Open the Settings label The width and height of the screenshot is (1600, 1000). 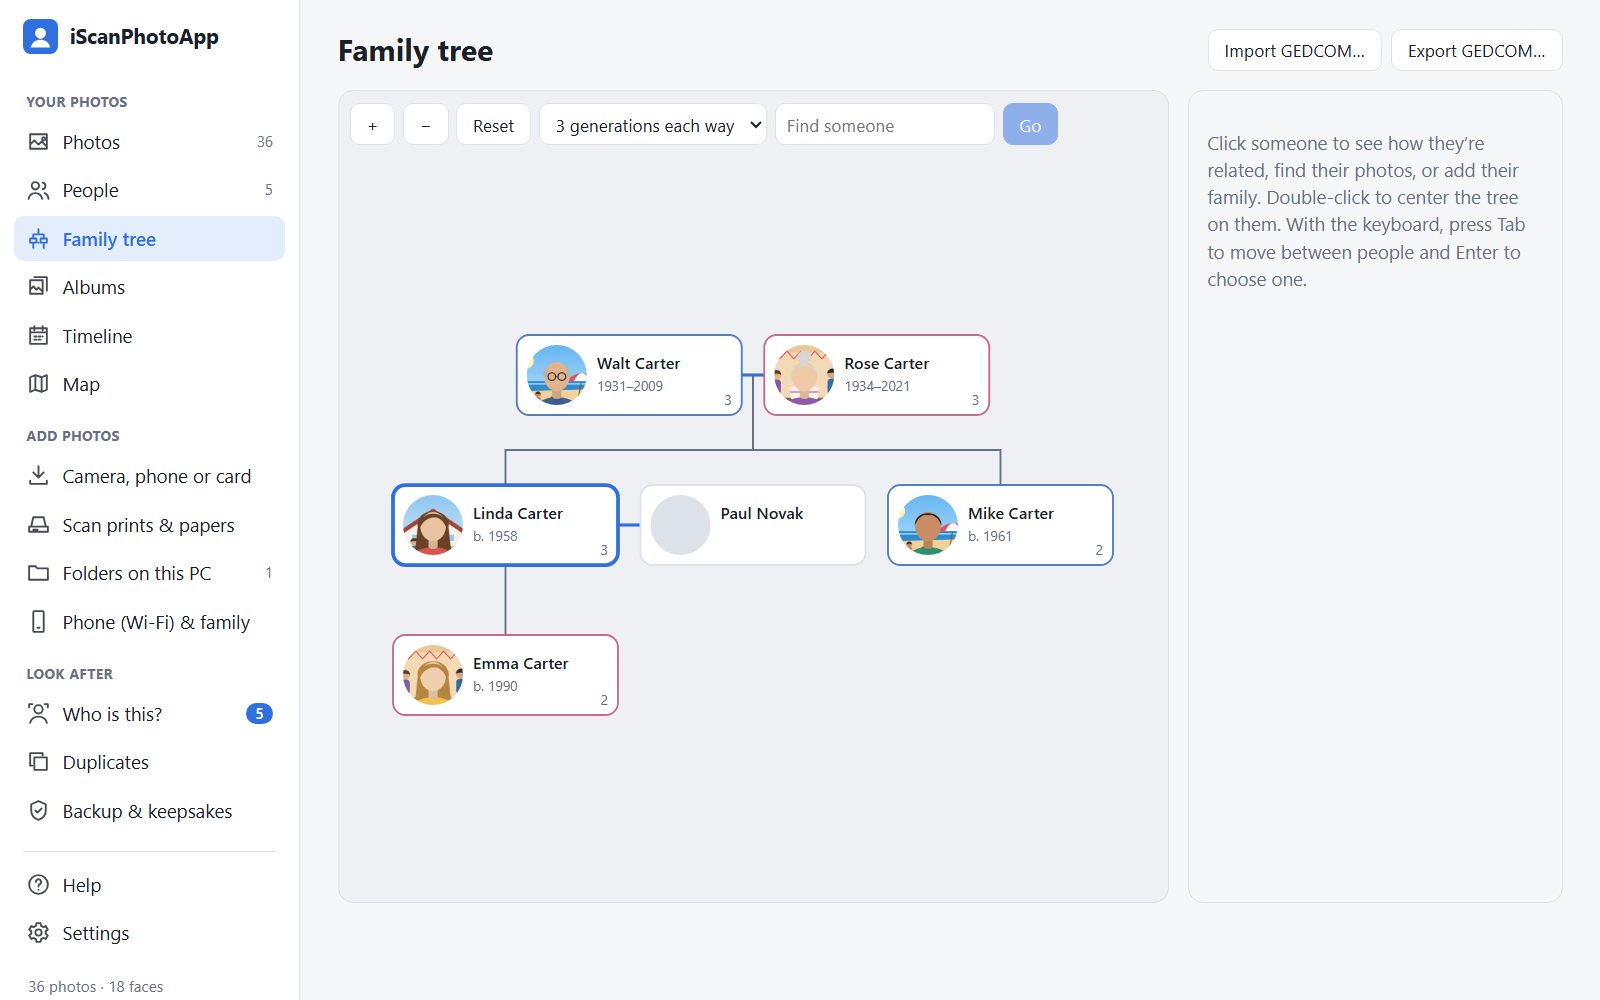click(96, 933)
